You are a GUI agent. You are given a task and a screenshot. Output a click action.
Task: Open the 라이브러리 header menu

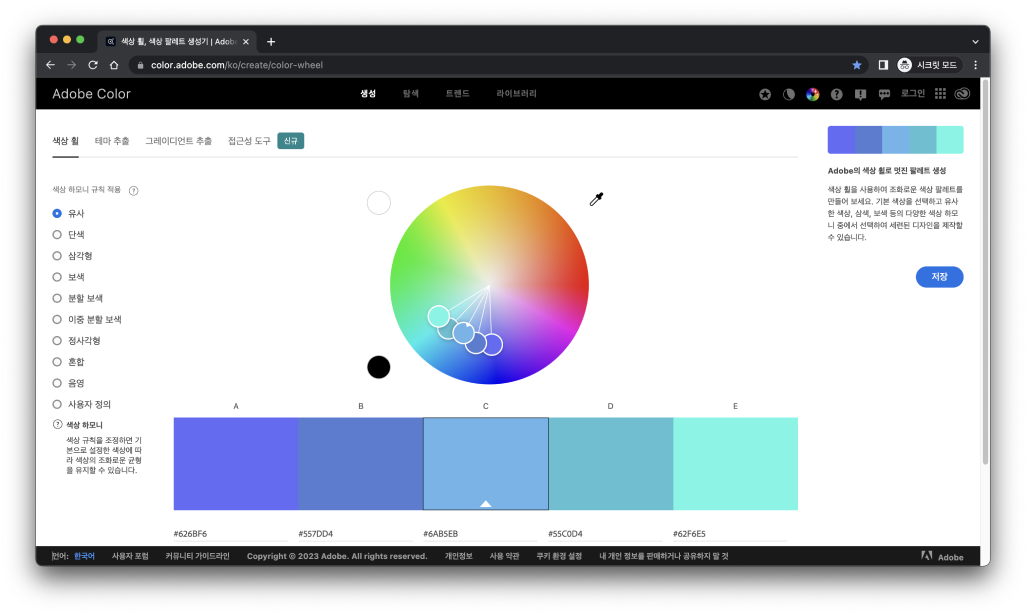tap(516, 94)
